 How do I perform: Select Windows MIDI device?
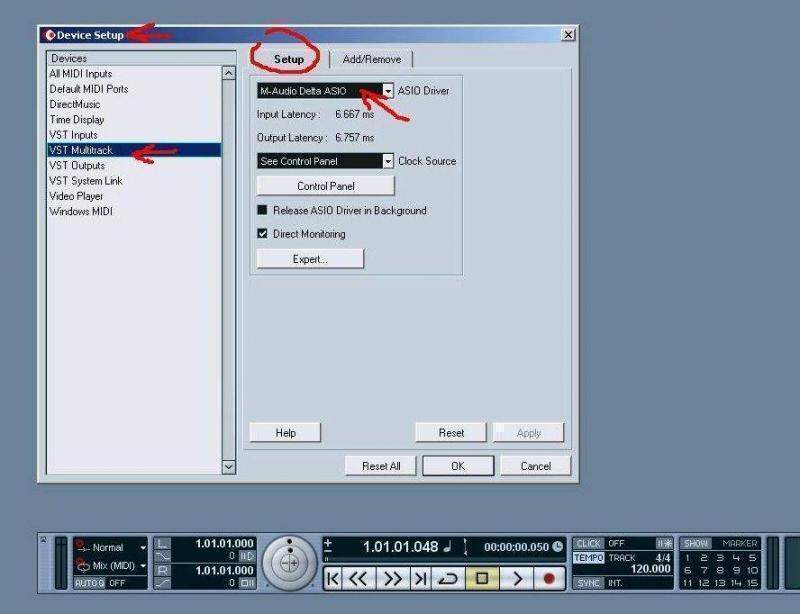click(134, 212)
